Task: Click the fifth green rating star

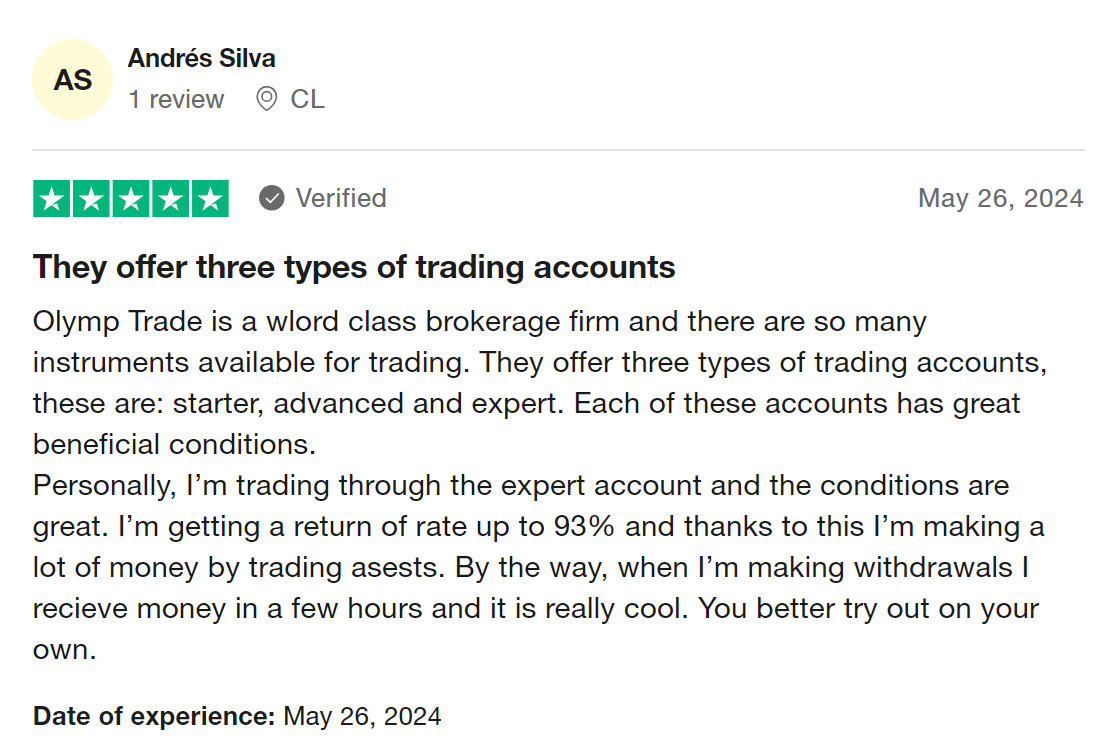Action: tap(210, 199)
